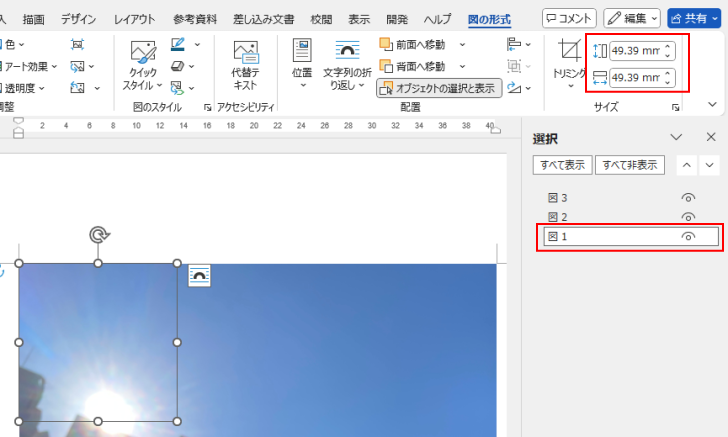Open the Edit (編集) mode dropdown

tap(632, 19)
